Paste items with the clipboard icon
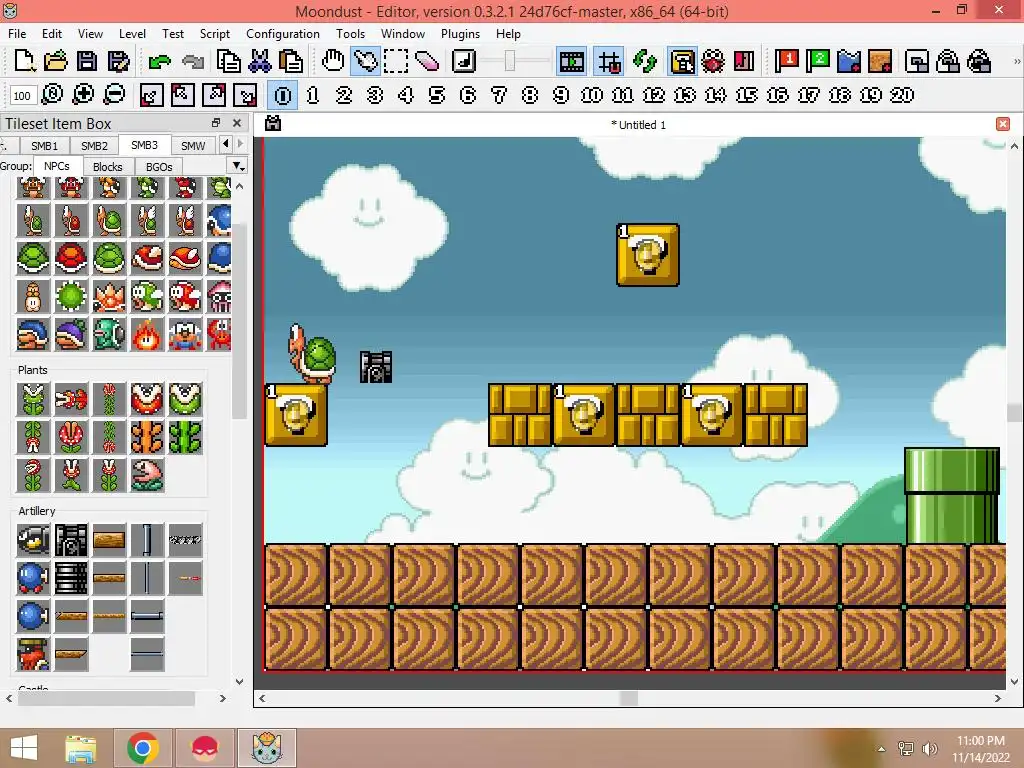Viewport: 1024px width, 768px height. pyautogui.click(x=291, y=61)
